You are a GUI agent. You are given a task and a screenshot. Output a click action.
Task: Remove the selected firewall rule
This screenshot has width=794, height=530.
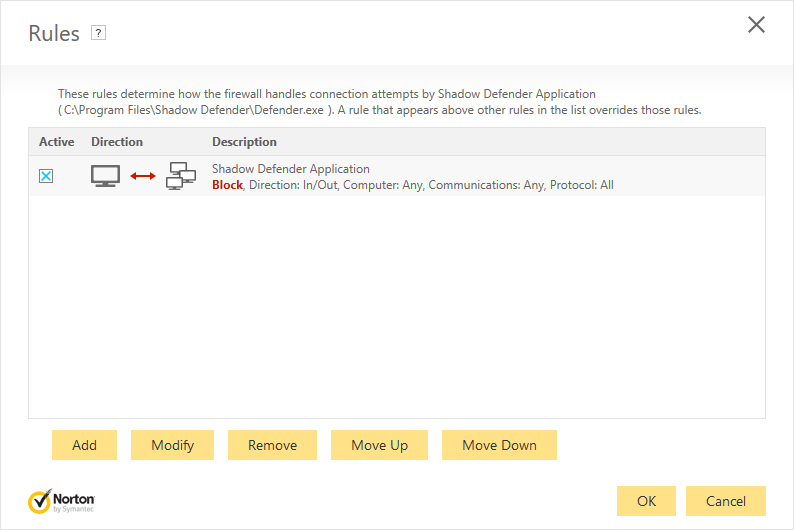pyautogui.click(x=272, y=445)
